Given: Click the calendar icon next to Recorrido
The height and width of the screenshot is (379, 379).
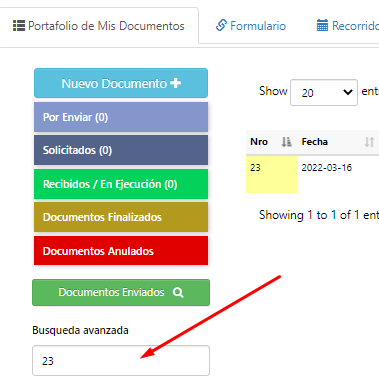Looking at the screenshot, I should click(322, 25).
